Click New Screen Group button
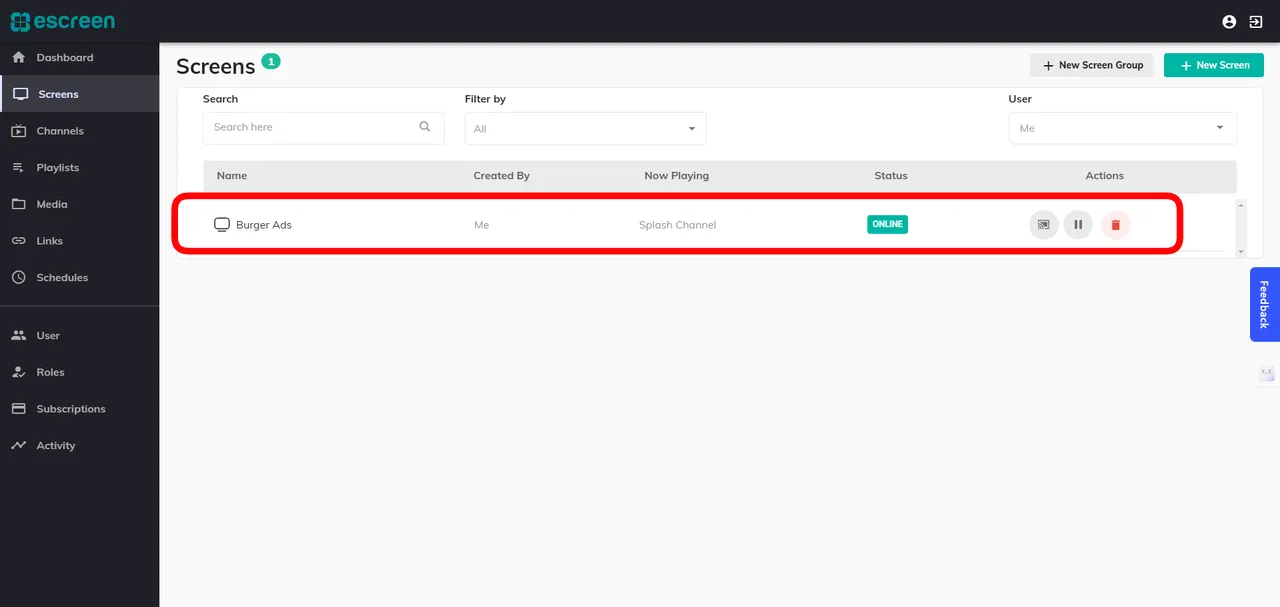 click(x=1092, y=64)
